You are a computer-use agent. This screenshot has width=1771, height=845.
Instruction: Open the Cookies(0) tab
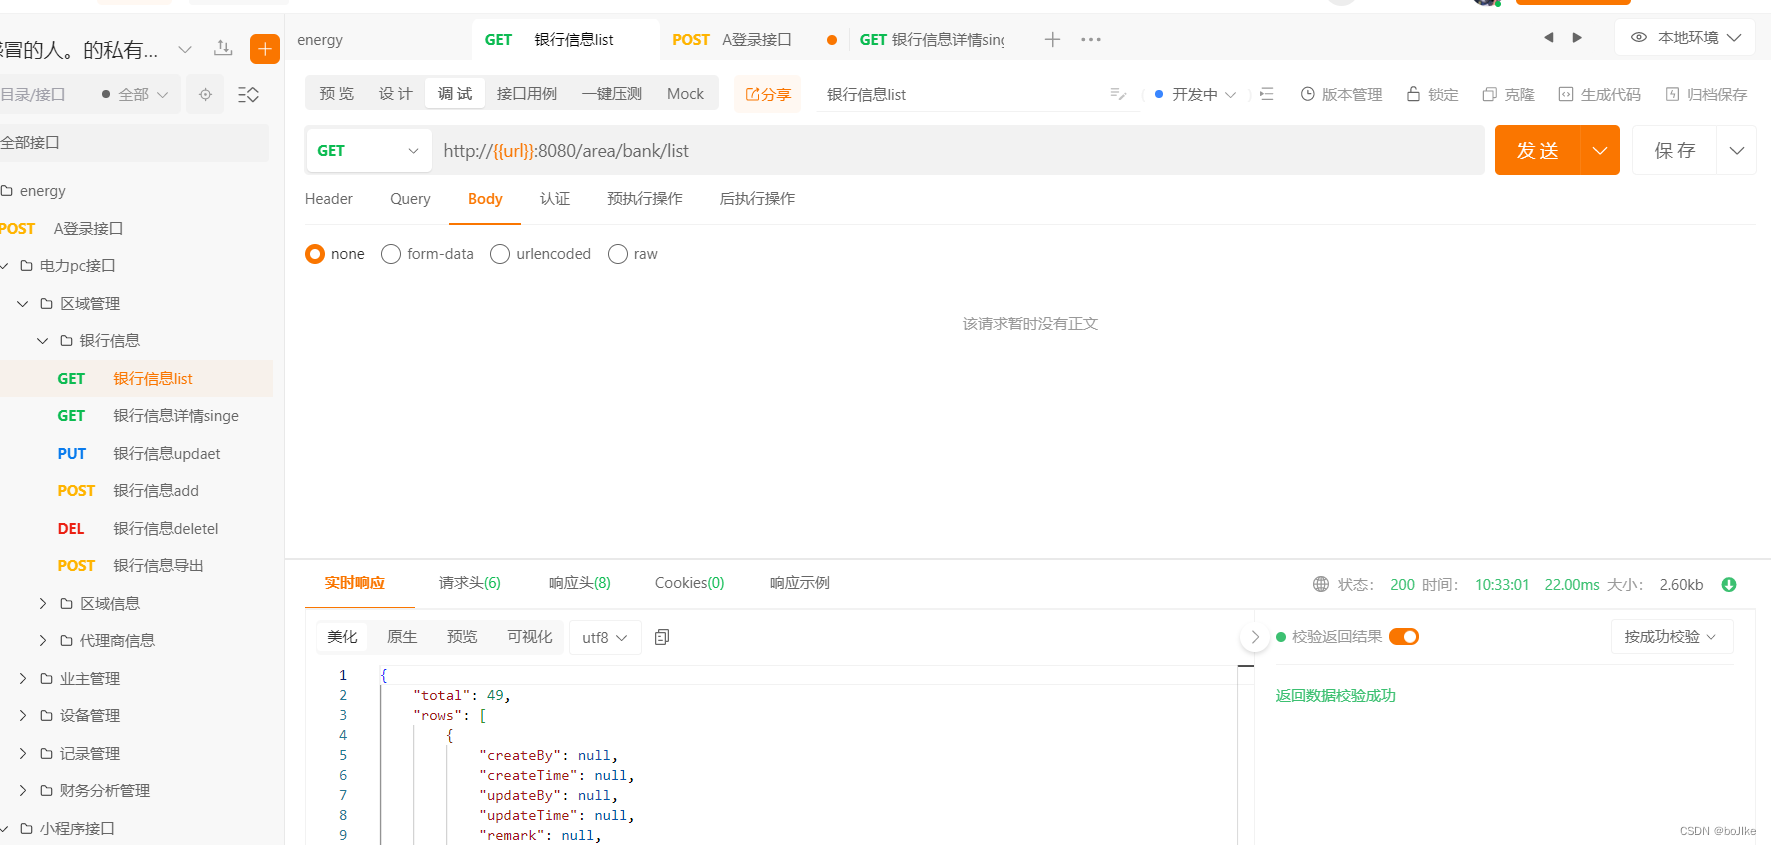pos(690,583)
